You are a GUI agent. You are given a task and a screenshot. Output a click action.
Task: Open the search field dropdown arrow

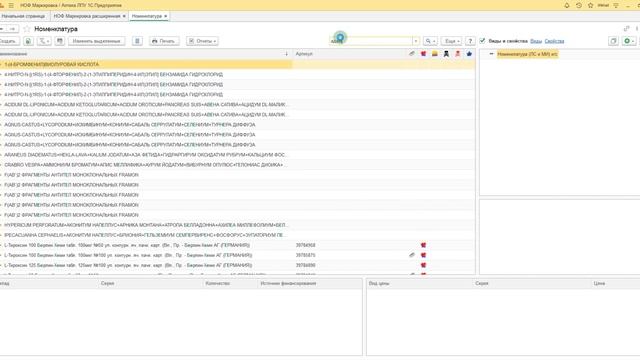[x=416, y=41]
